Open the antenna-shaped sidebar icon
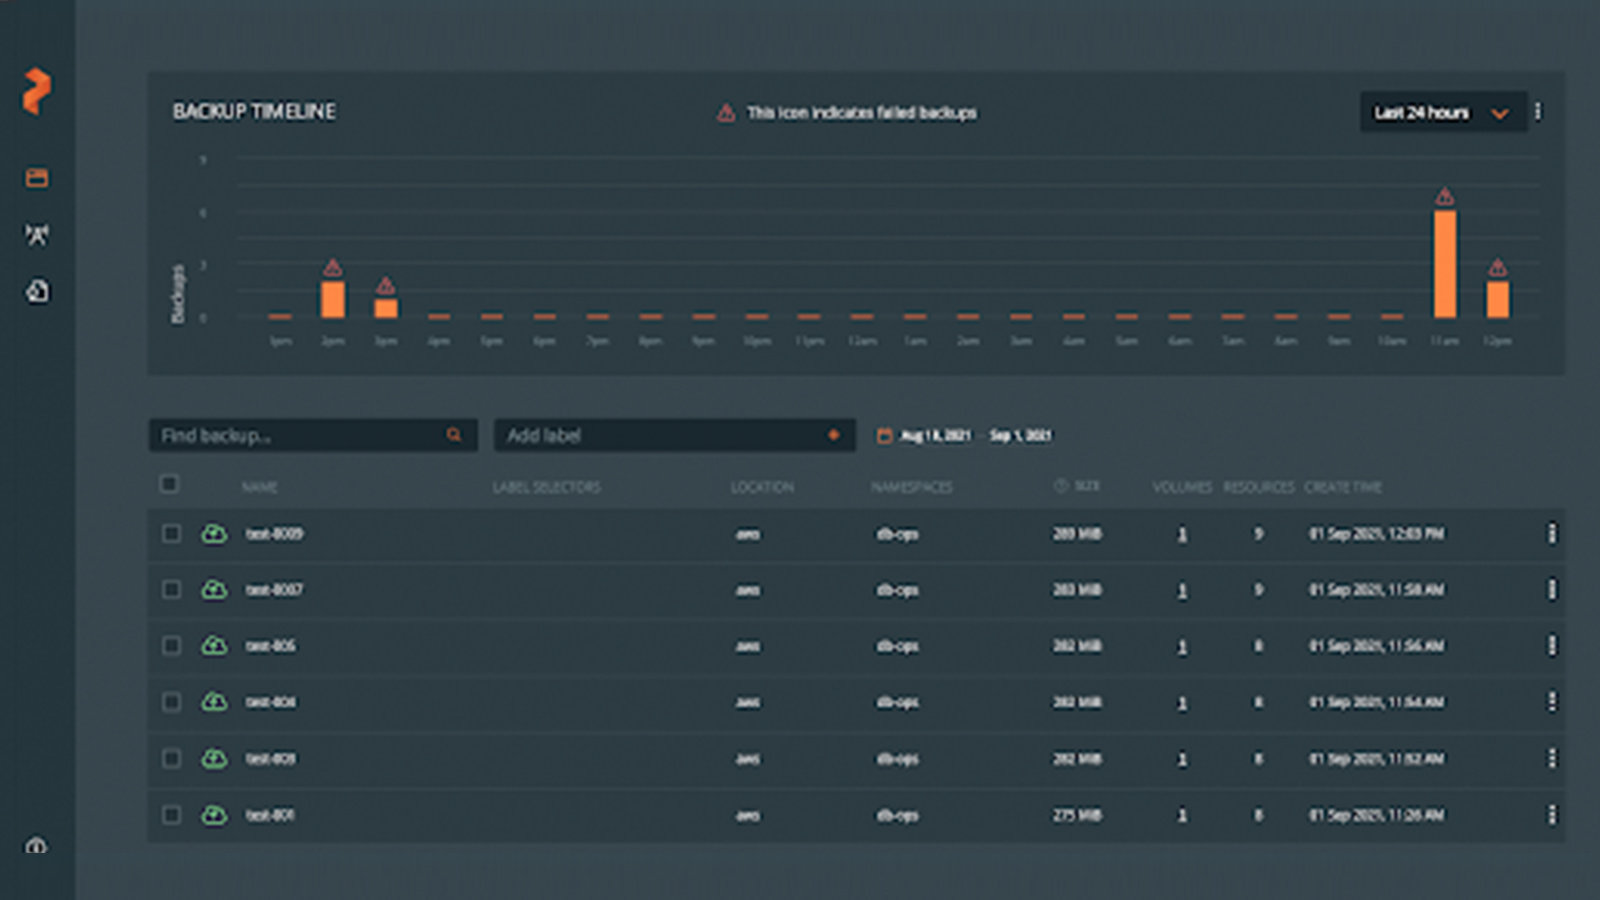 [x=37, y=235]
